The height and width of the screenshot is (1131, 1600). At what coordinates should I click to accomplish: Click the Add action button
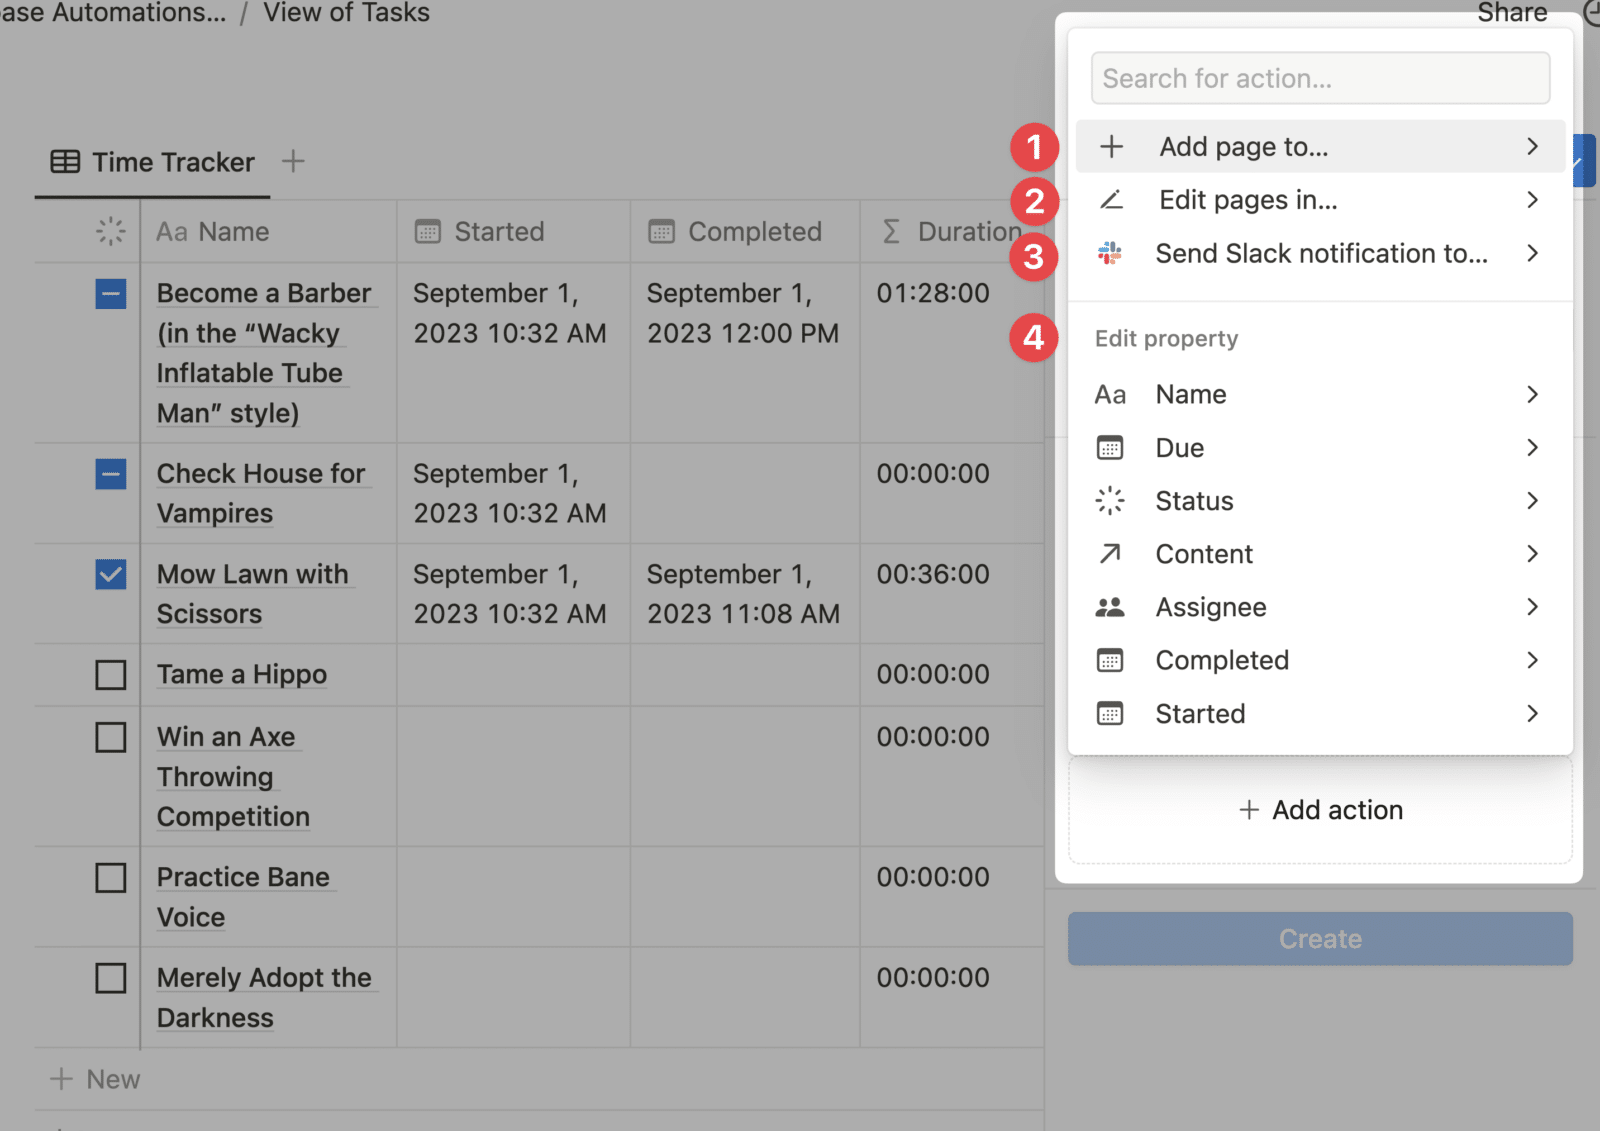1320,810
